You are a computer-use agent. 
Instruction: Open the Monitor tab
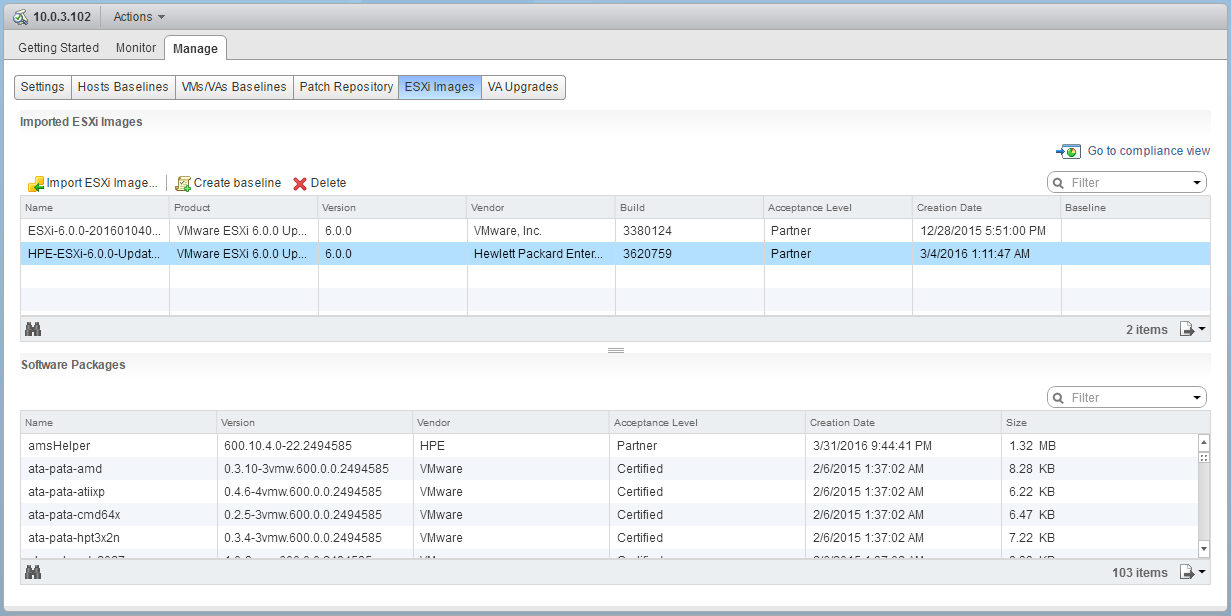point(135,47)
